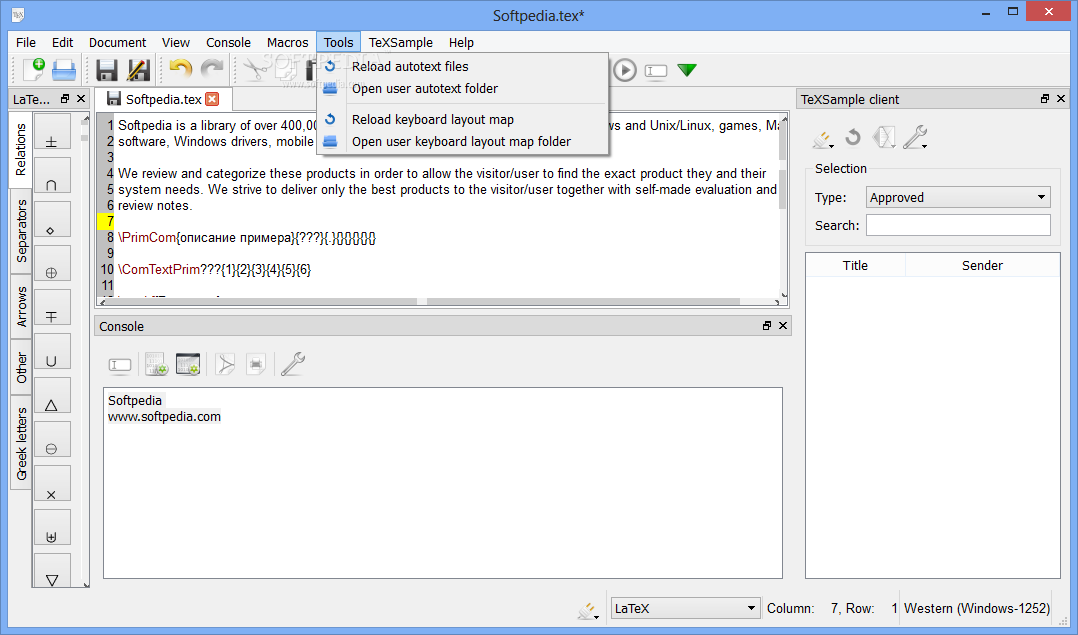This screenshot has width=1078, height=635.
Task: Select the Softpedia.tex document tab
Action: tap(163, 100)
